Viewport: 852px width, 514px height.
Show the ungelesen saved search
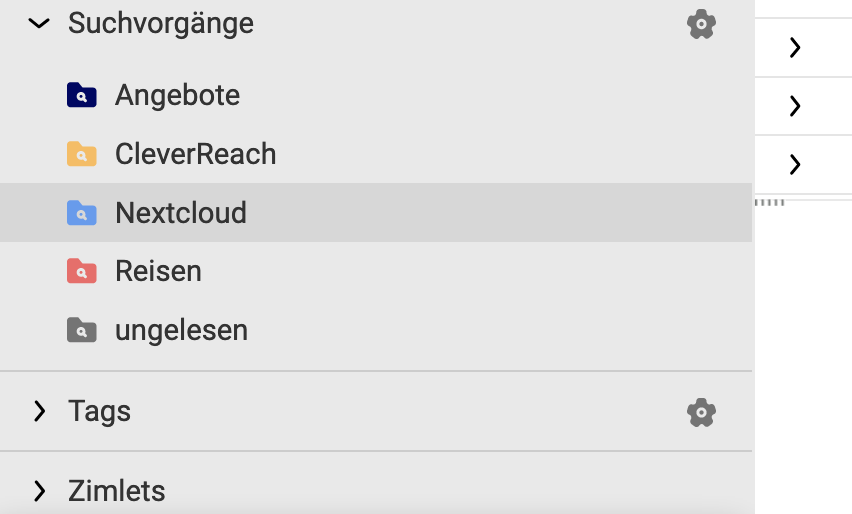pos(376,330)
